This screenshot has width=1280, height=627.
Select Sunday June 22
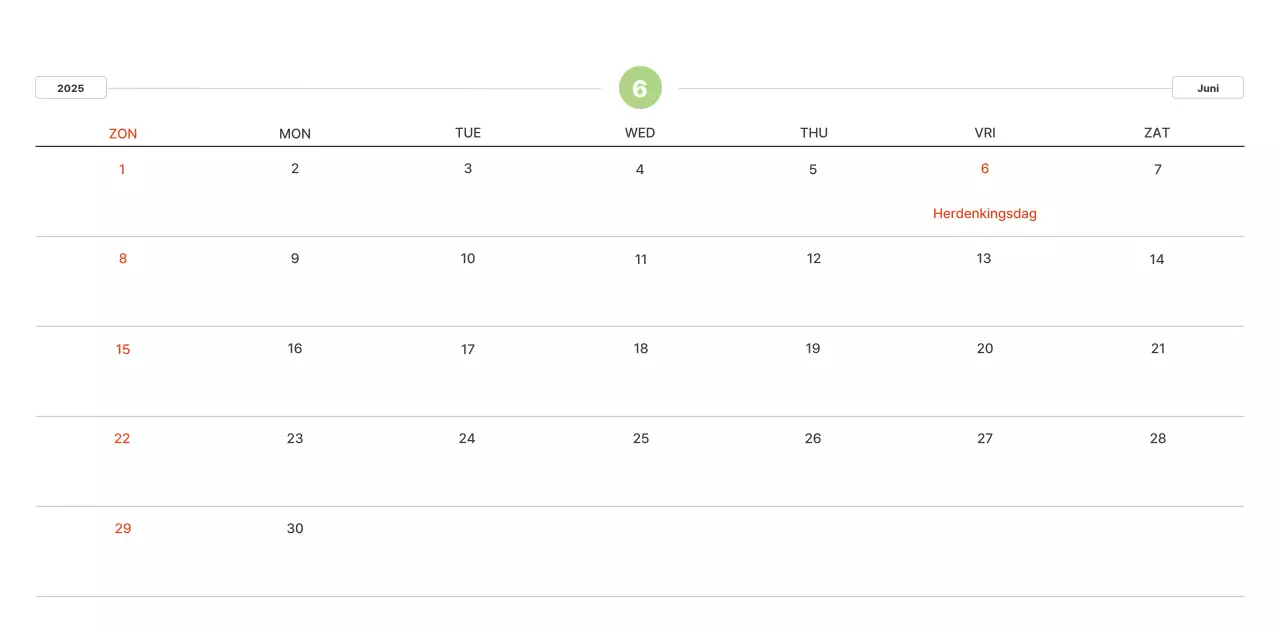coord(122,438)
